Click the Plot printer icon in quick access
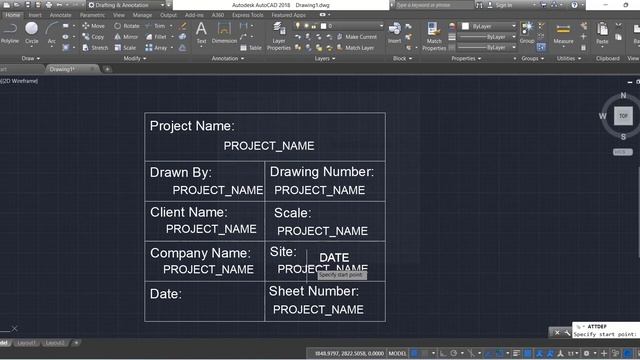The image size is (640, 360). pyautogui.click(x=49, y=5)
